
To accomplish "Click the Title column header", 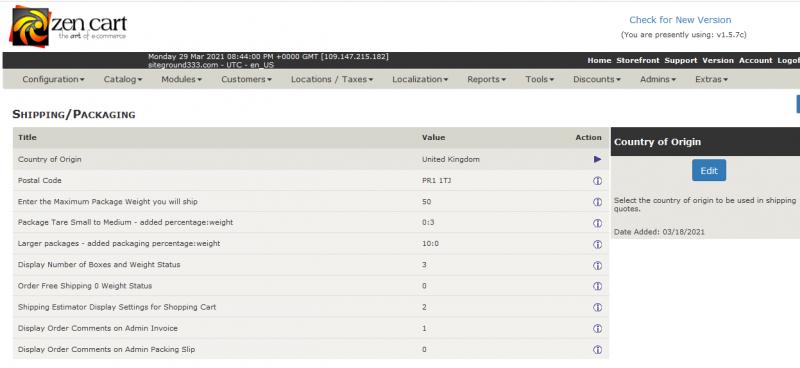I will (x=27, y=137).
